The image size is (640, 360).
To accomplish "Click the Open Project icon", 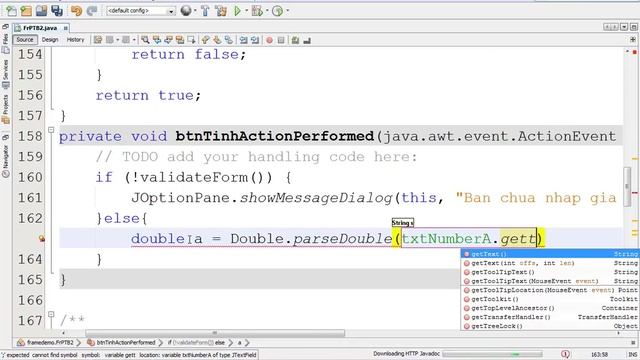I will (41, 11).
